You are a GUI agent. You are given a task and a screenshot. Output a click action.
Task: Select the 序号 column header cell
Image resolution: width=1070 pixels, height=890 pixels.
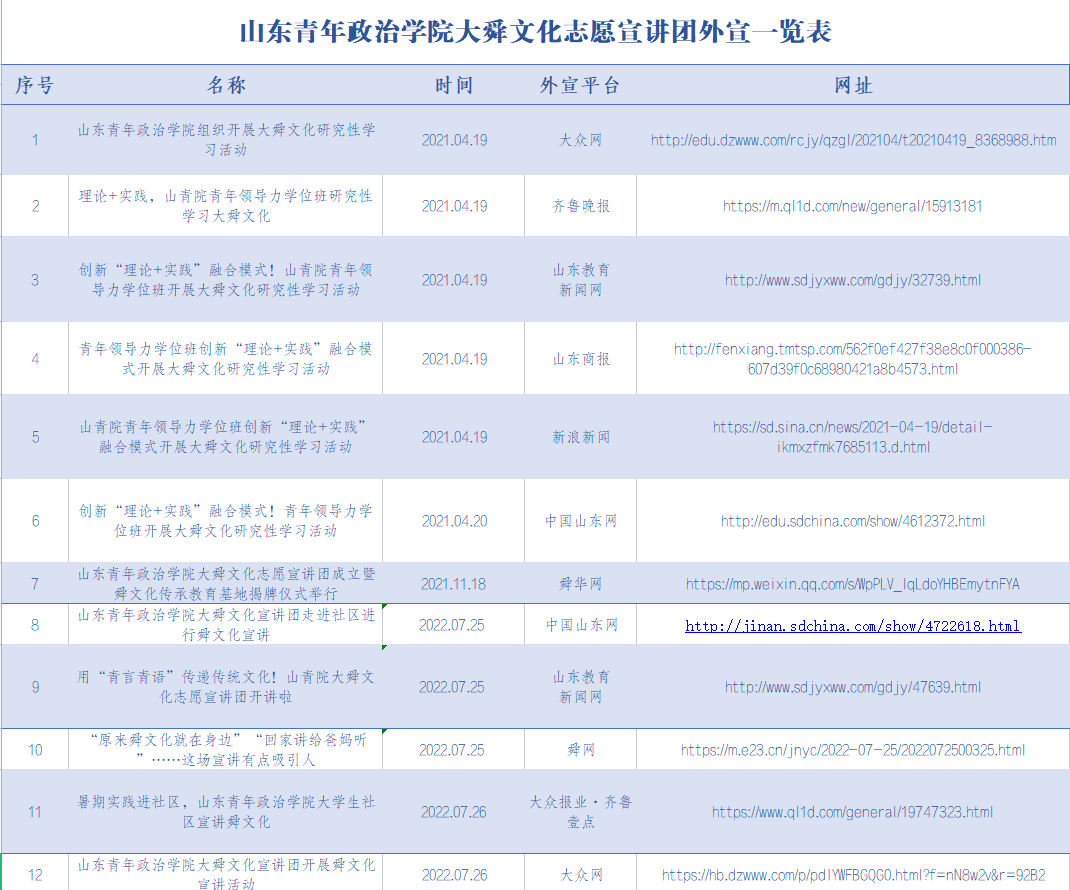(34, 86)
